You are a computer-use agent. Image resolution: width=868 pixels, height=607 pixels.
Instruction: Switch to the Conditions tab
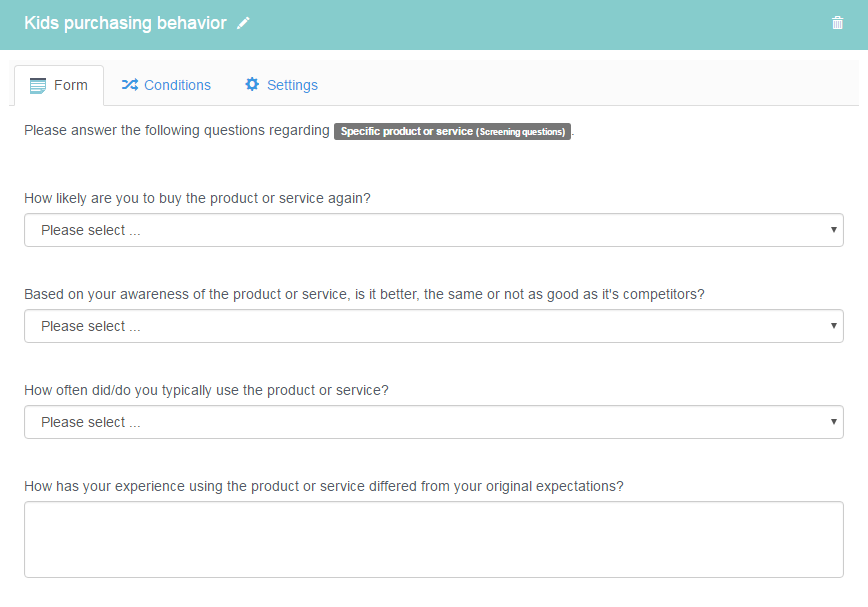point(166,85)
